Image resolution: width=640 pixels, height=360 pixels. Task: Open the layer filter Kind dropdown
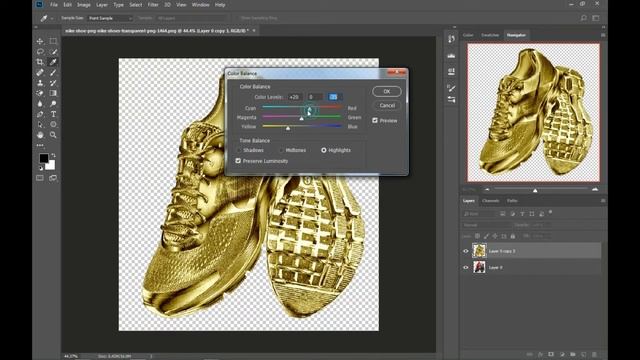click(480, 213)
